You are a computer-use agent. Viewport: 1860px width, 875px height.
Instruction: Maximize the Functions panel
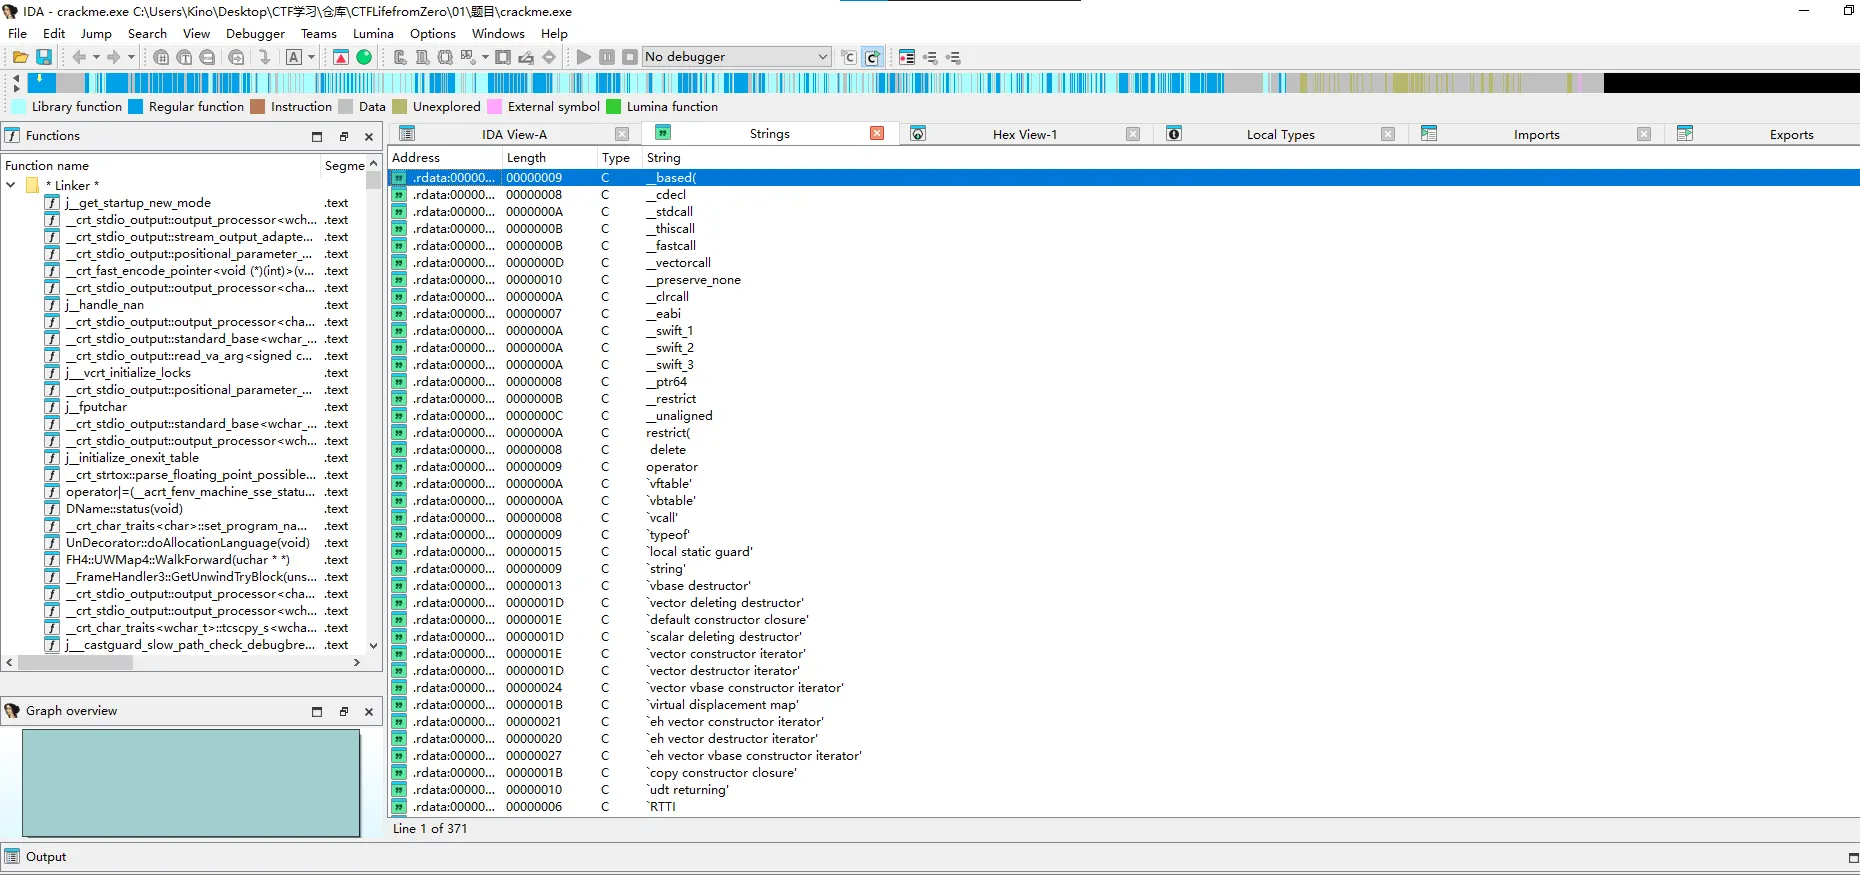pos(317,137)
